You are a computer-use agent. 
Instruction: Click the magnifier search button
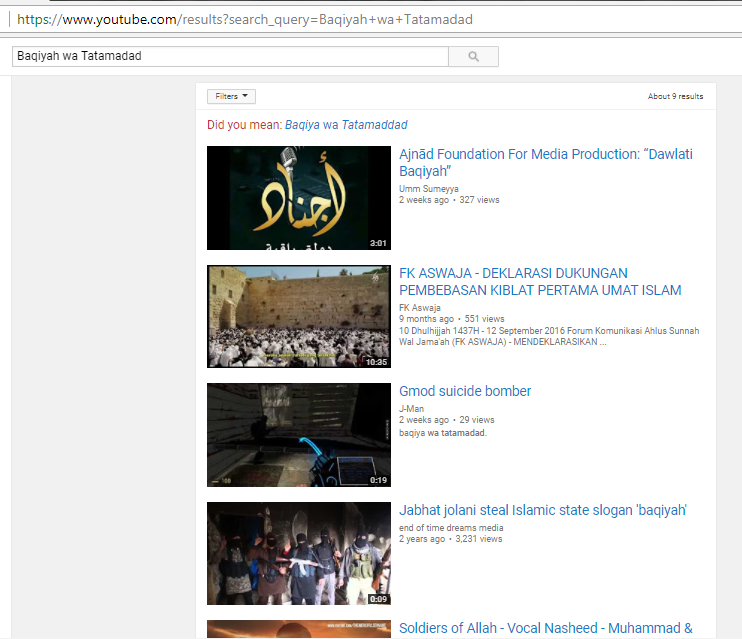point(473,56)
